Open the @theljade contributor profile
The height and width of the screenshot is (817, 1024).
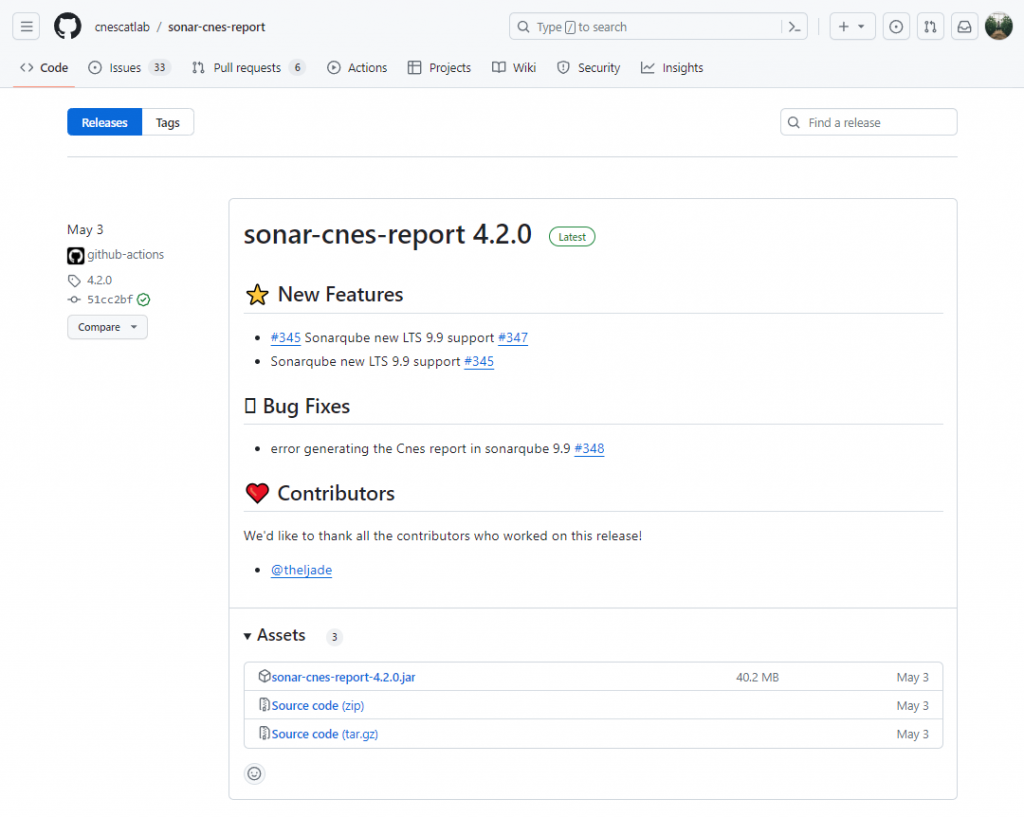(x=301, y=570)
